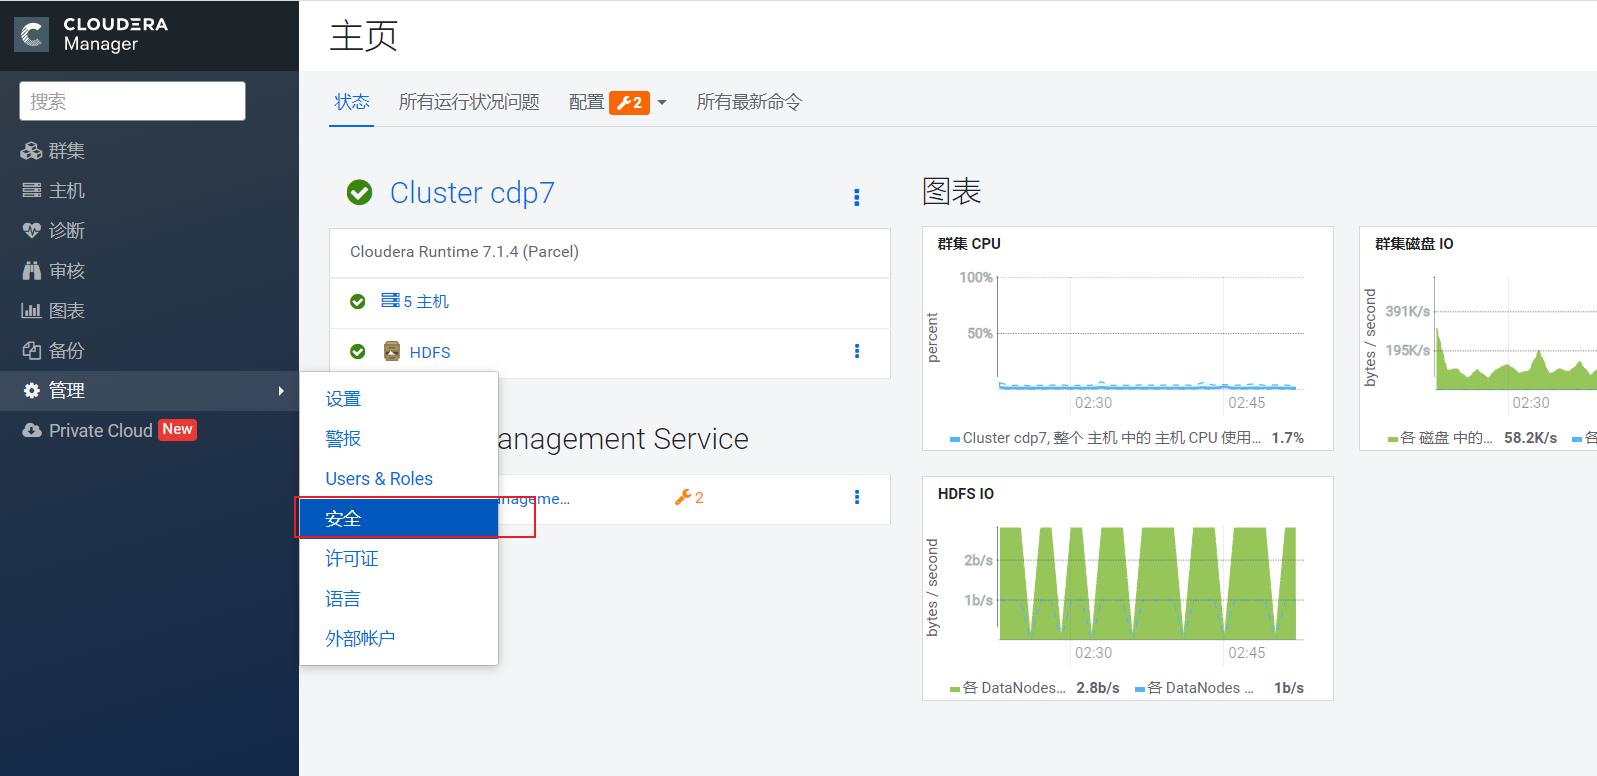The height and width of the screenshot is (776, 1597).
Task: Click the Private Cloud cloud icon
Action: coord(32,430)
